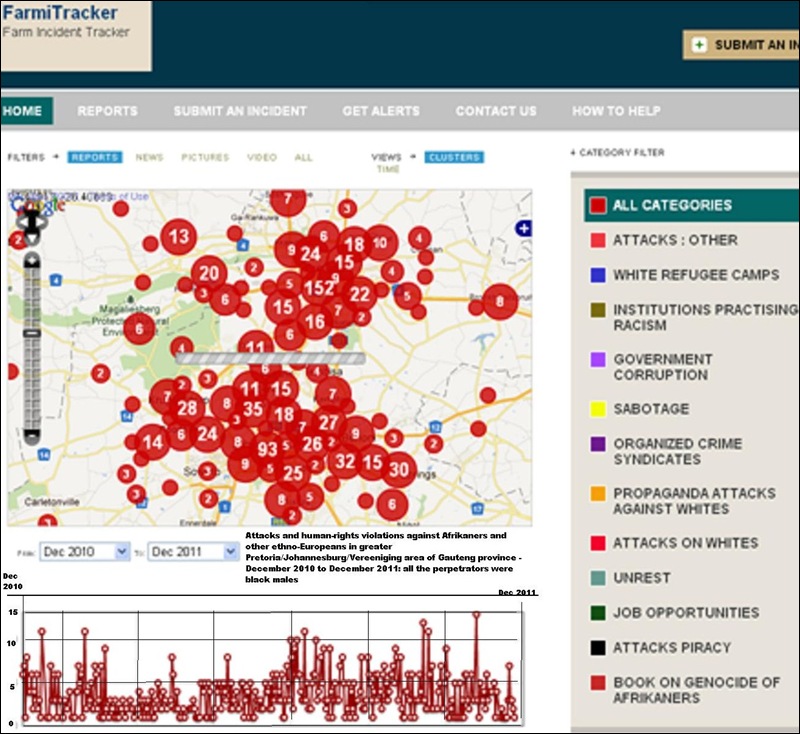
Task: Click the 93 incident cluster on map
Action: pyautogui.click(x=267, y=450)
